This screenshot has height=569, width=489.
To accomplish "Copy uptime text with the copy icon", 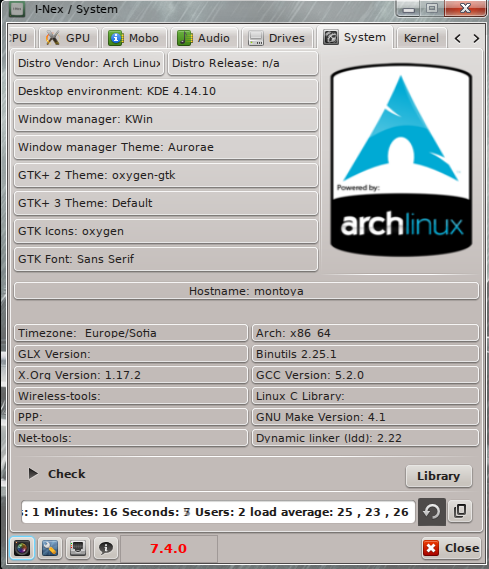I will point(460,511).
